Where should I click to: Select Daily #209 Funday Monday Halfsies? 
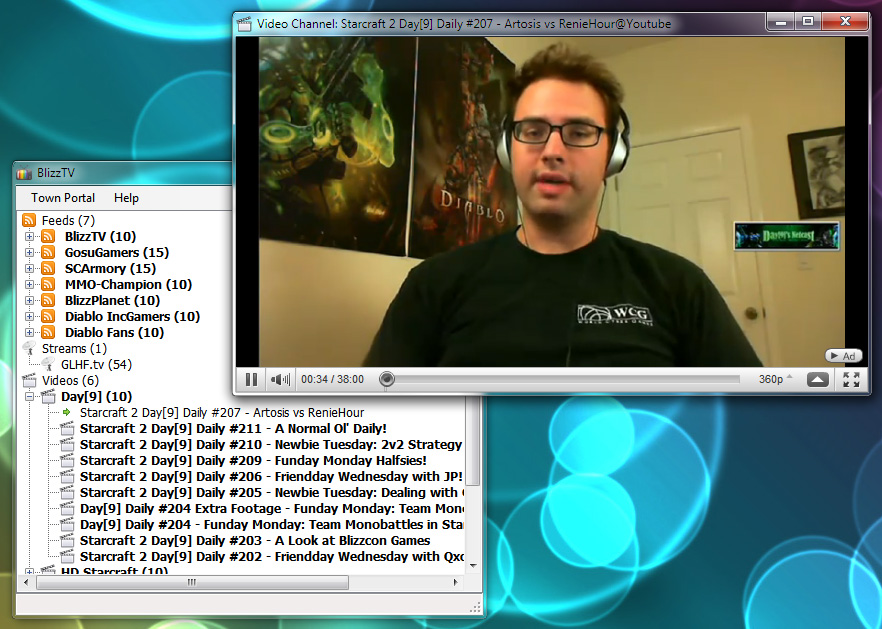pyautogui.click(x=253, y=461)
